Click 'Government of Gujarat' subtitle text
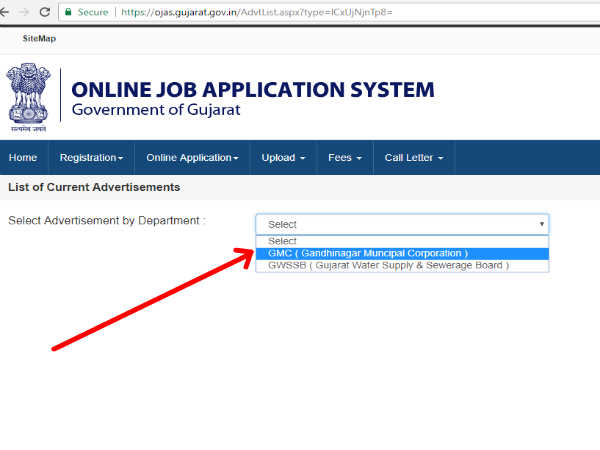This screenshot has width=600, height=450. 156,110
